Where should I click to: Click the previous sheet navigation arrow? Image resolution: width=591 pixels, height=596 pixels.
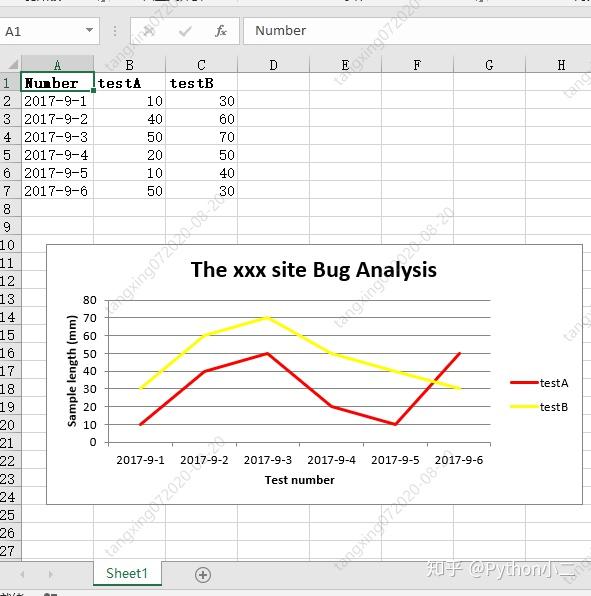click(x=22, y=574)
